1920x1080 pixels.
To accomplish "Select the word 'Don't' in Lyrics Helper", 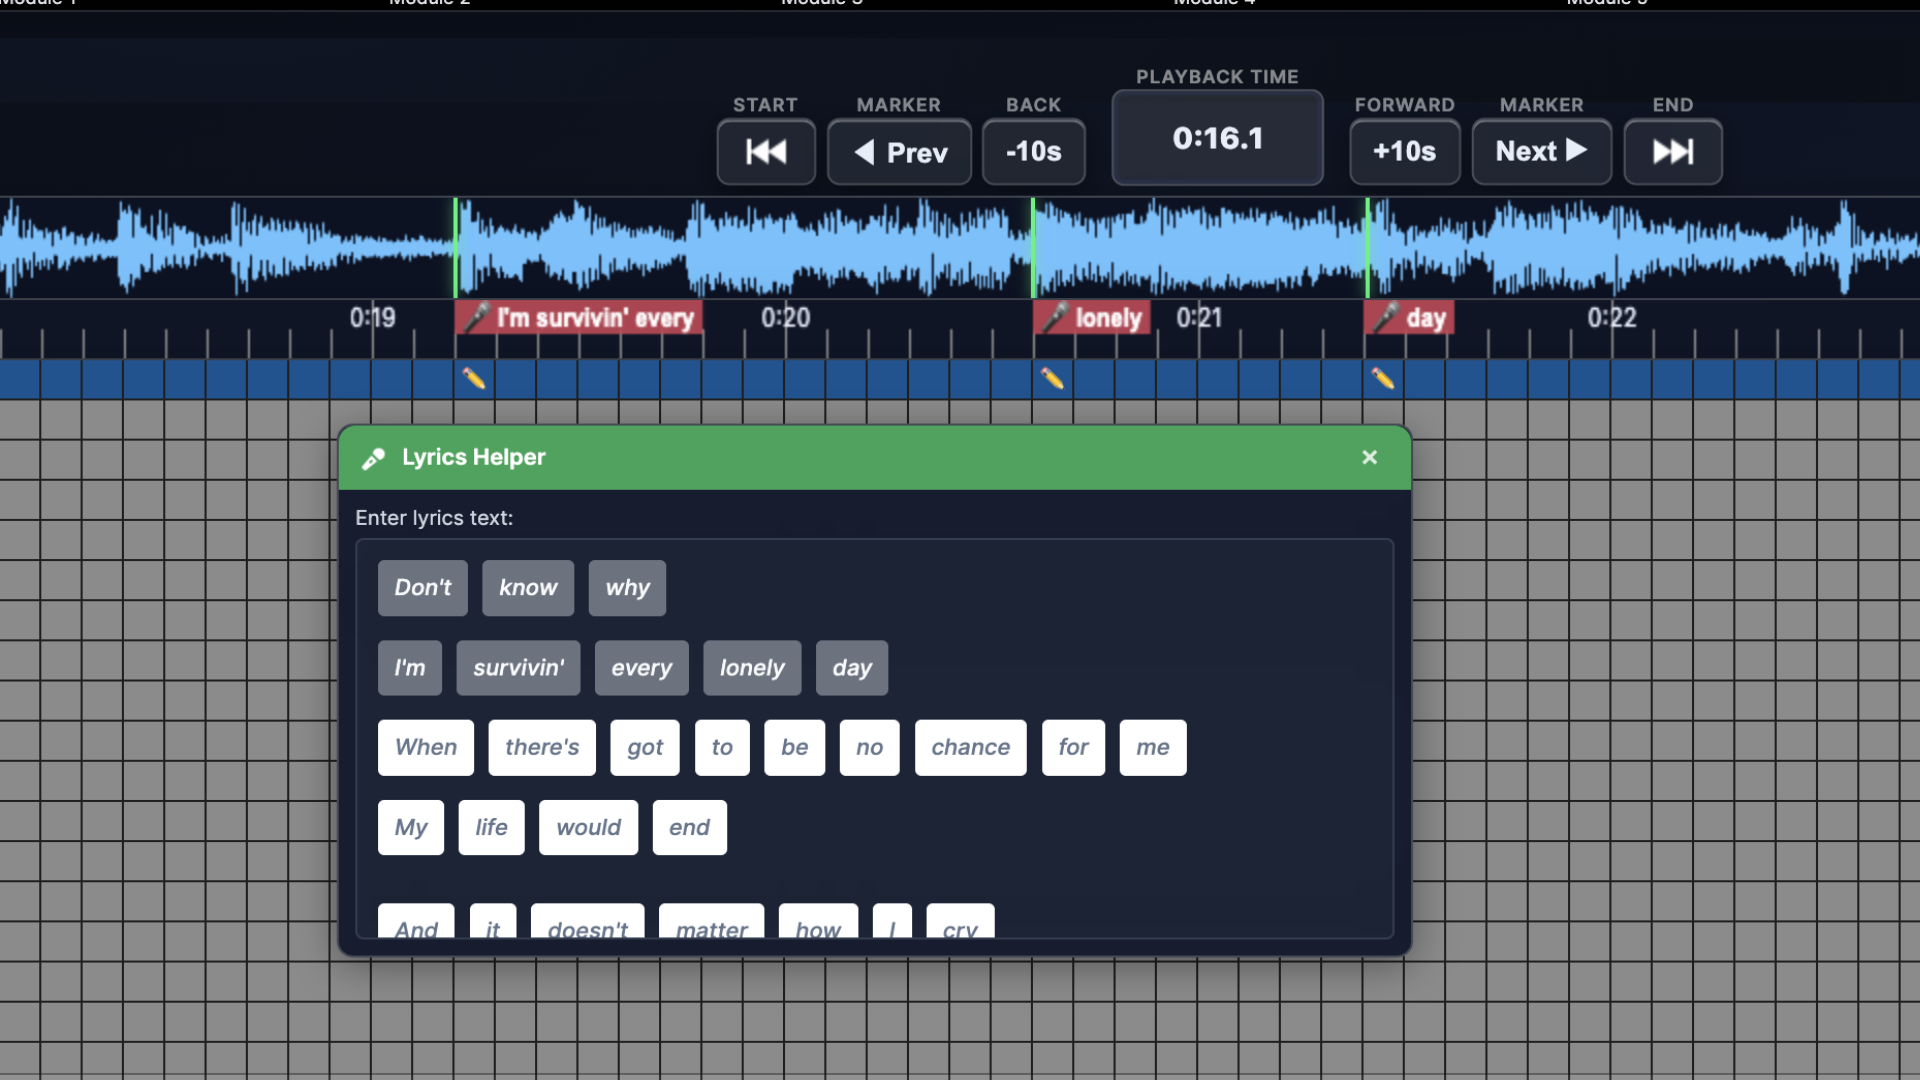I will 422,588.
